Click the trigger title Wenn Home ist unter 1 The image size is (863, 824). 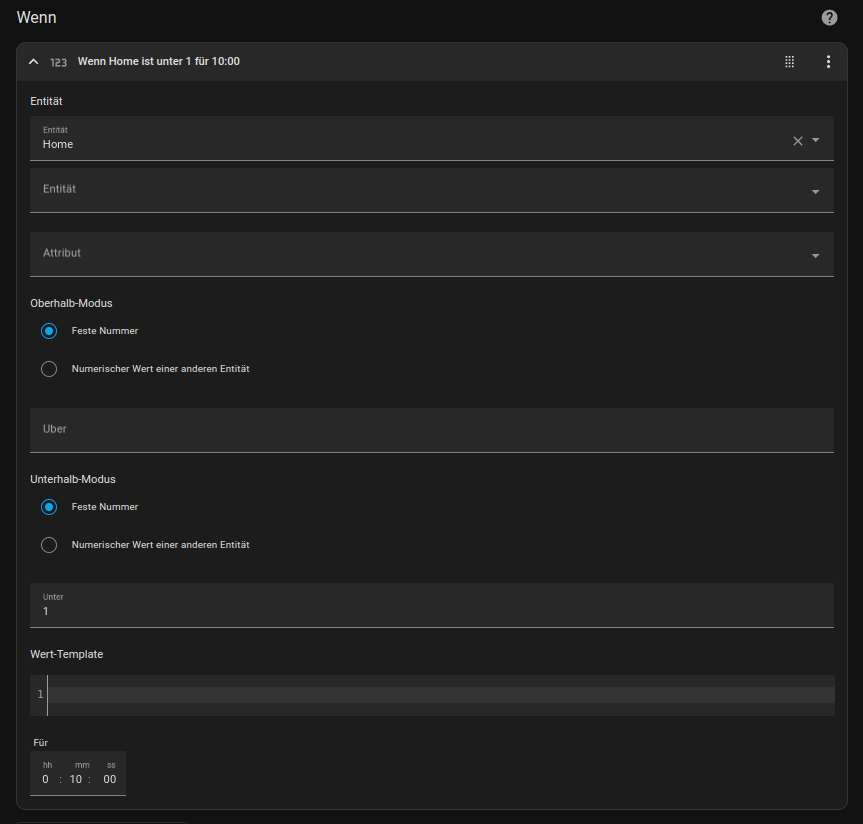point(158,62)
